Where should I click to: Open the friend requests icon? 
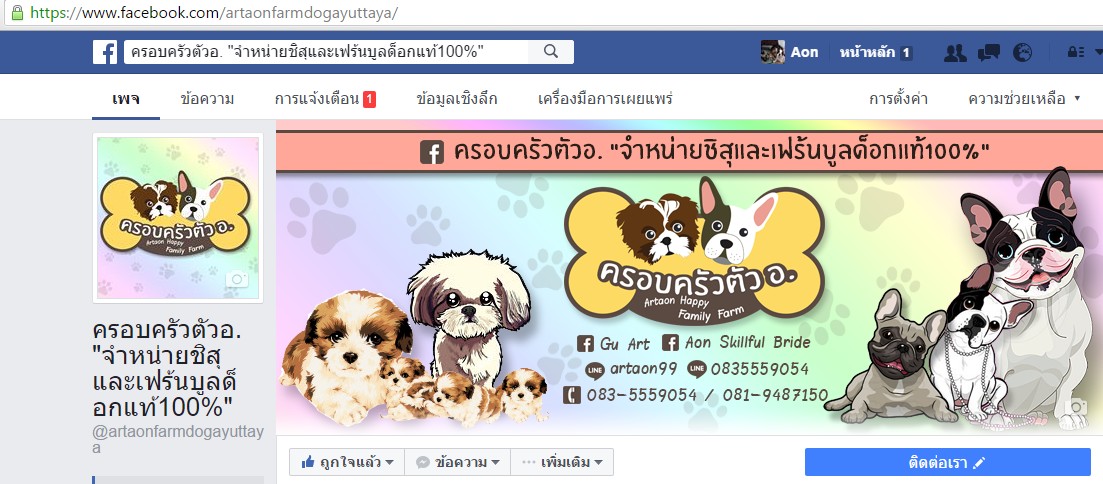coord(955,53)
